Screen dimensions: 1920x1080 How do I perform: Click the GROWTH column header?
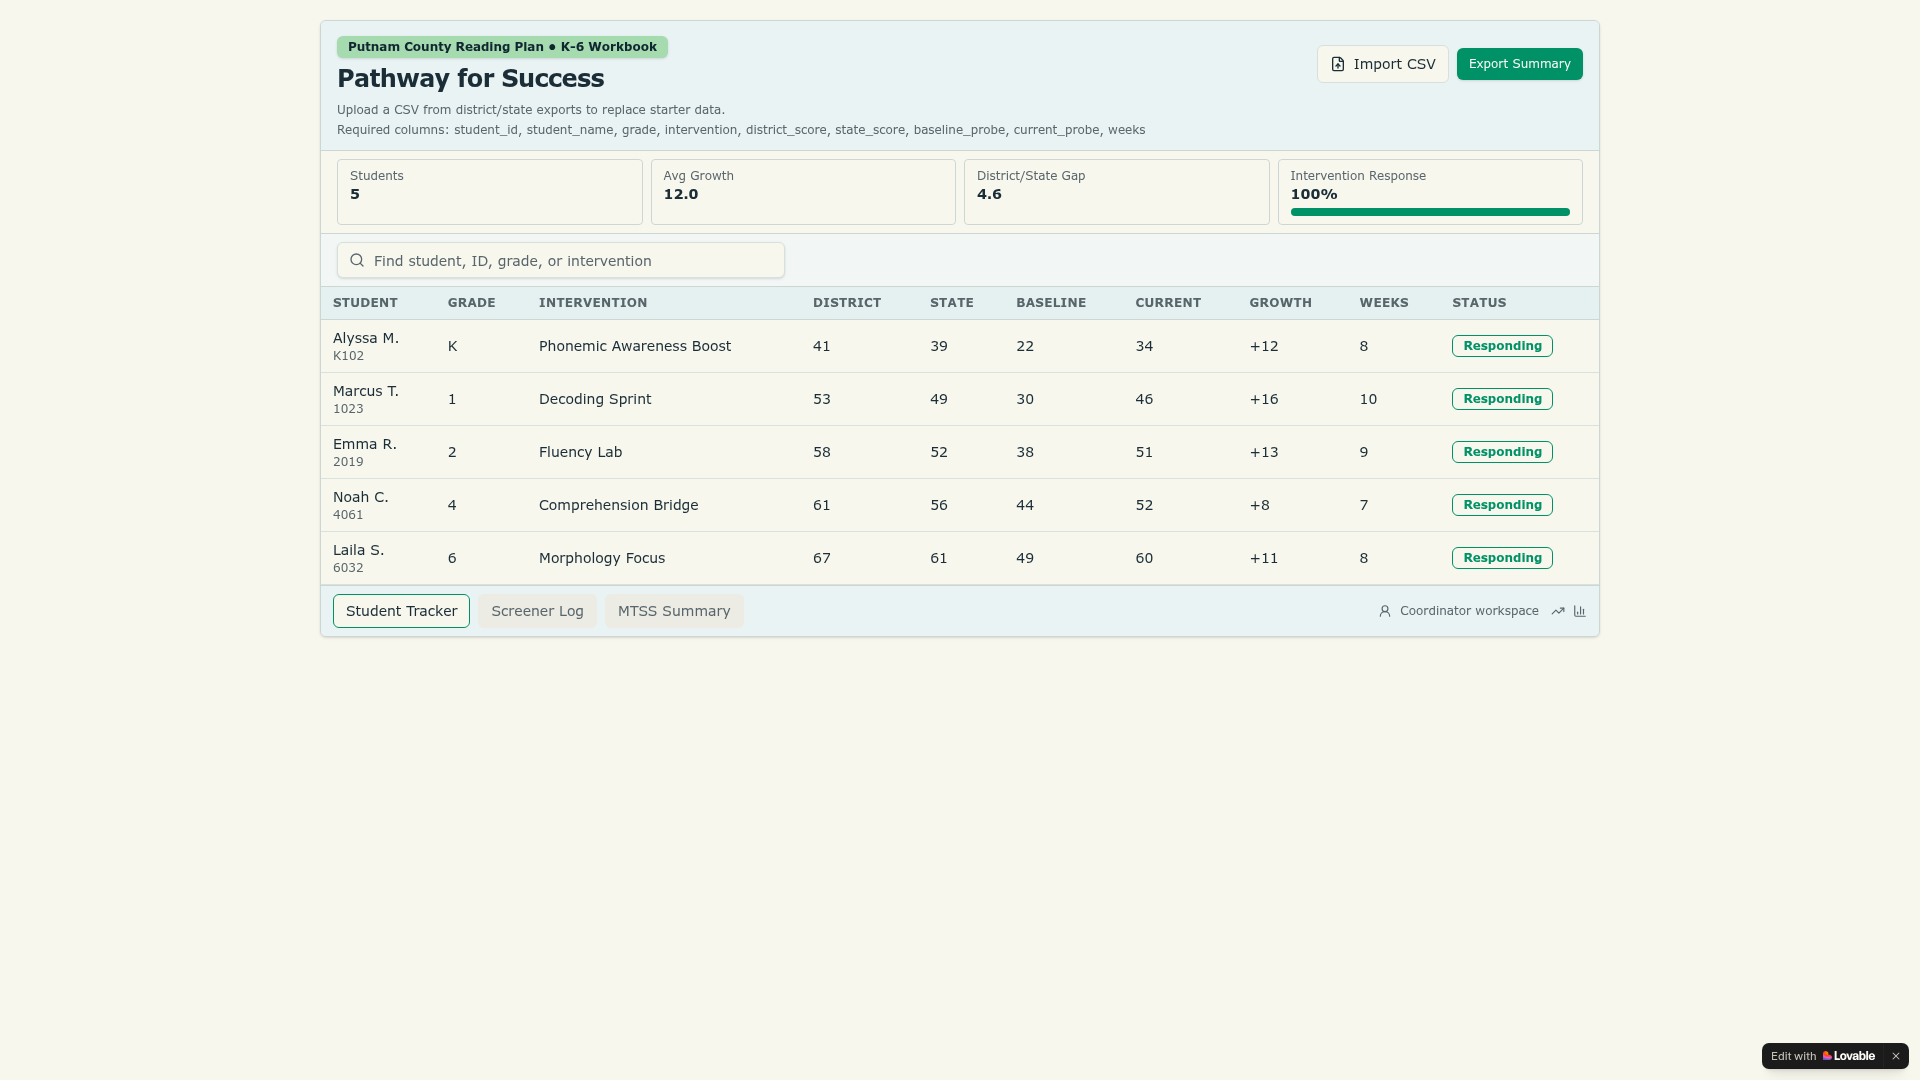click(x=1281, y=303)
